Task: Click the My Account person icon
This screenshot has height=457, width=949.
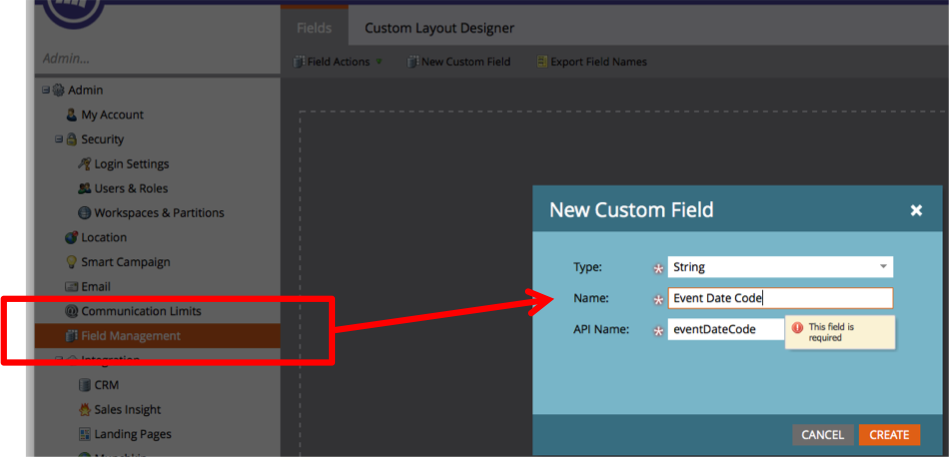Action: click(71, 114)
